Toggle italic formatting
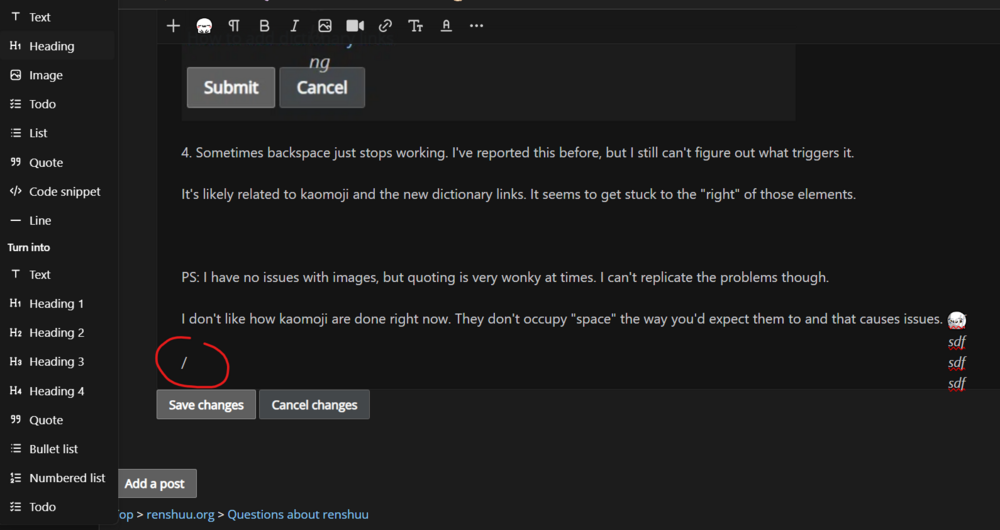 294,26
